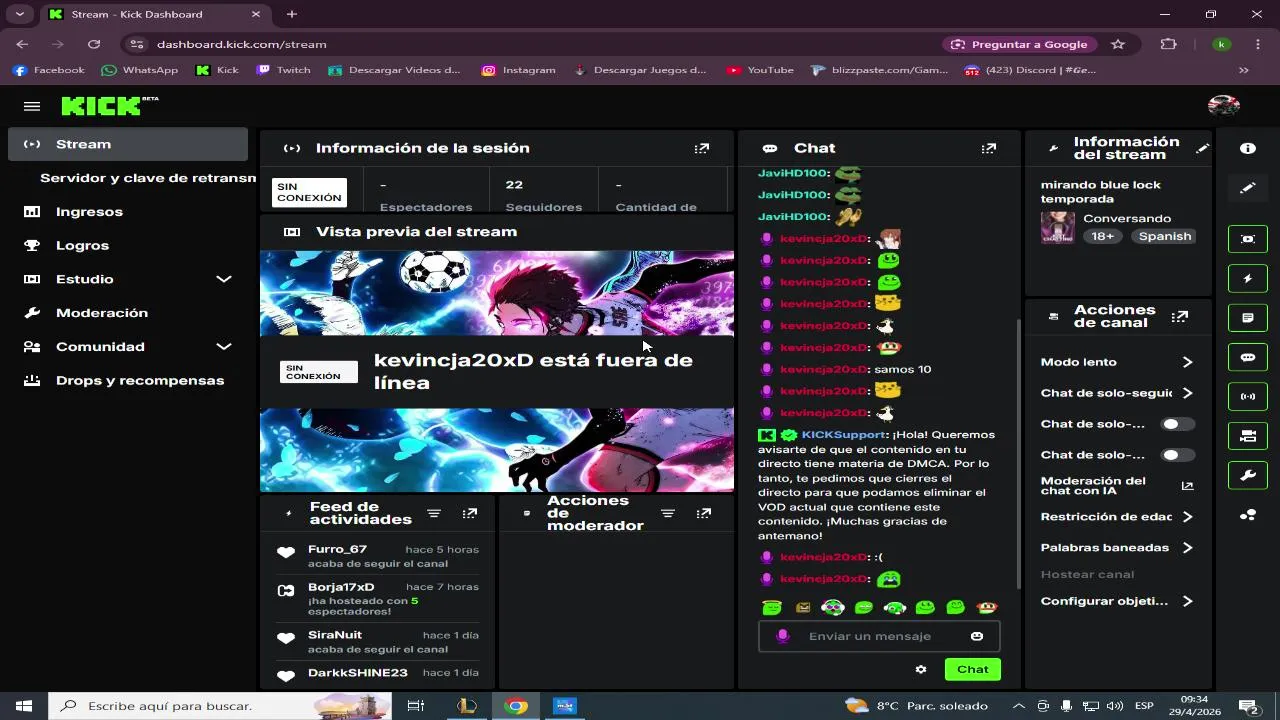1280x720 pixels.
Task: Open the Modo lento options arrow
Action: (x=1187, y=362)
